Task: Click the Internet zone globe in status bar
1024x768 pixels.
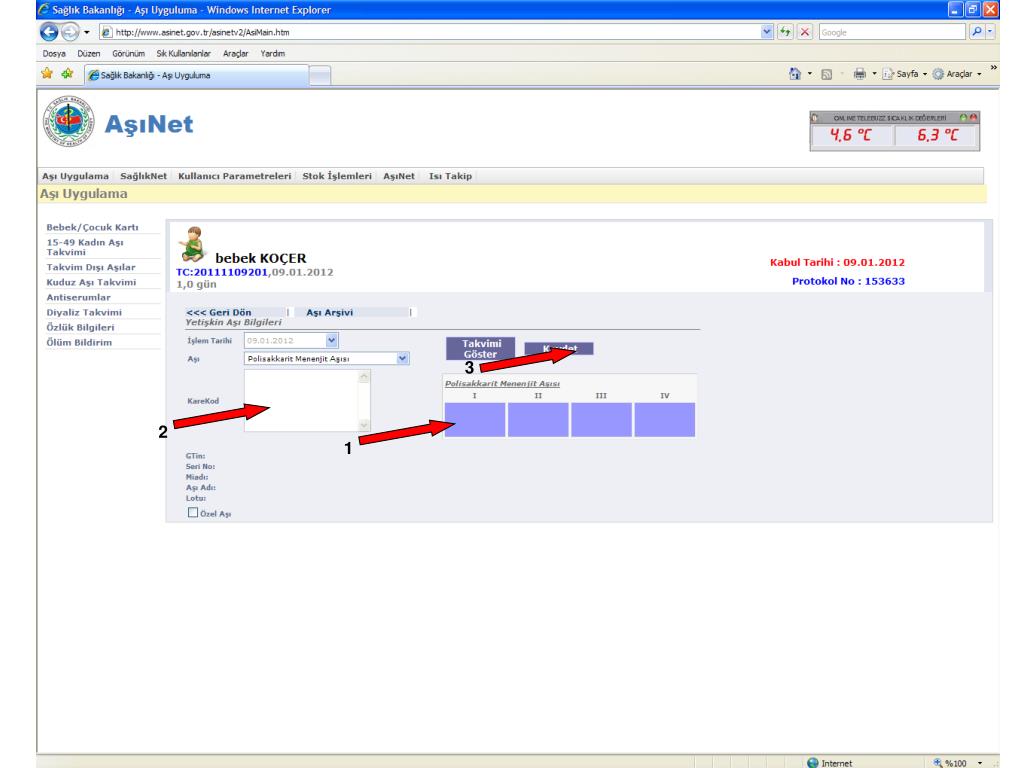Action: click(x=812, y=763)
